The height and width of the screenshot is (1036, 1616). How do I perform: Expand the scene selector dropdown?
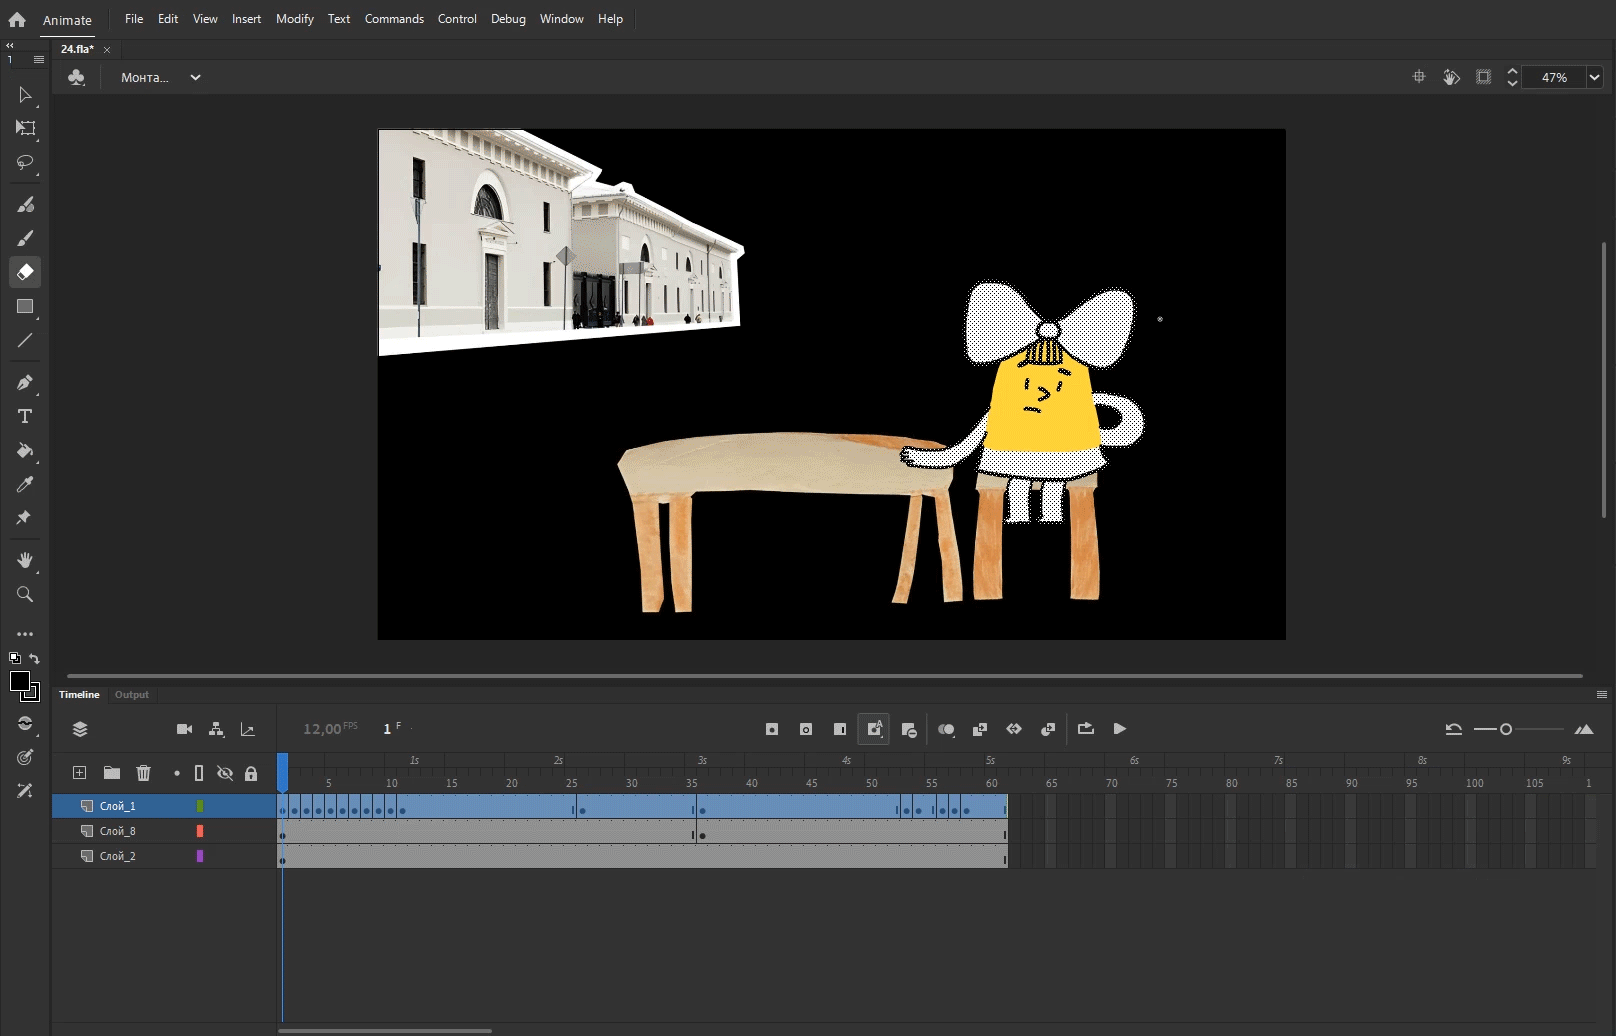coord(195,77)
